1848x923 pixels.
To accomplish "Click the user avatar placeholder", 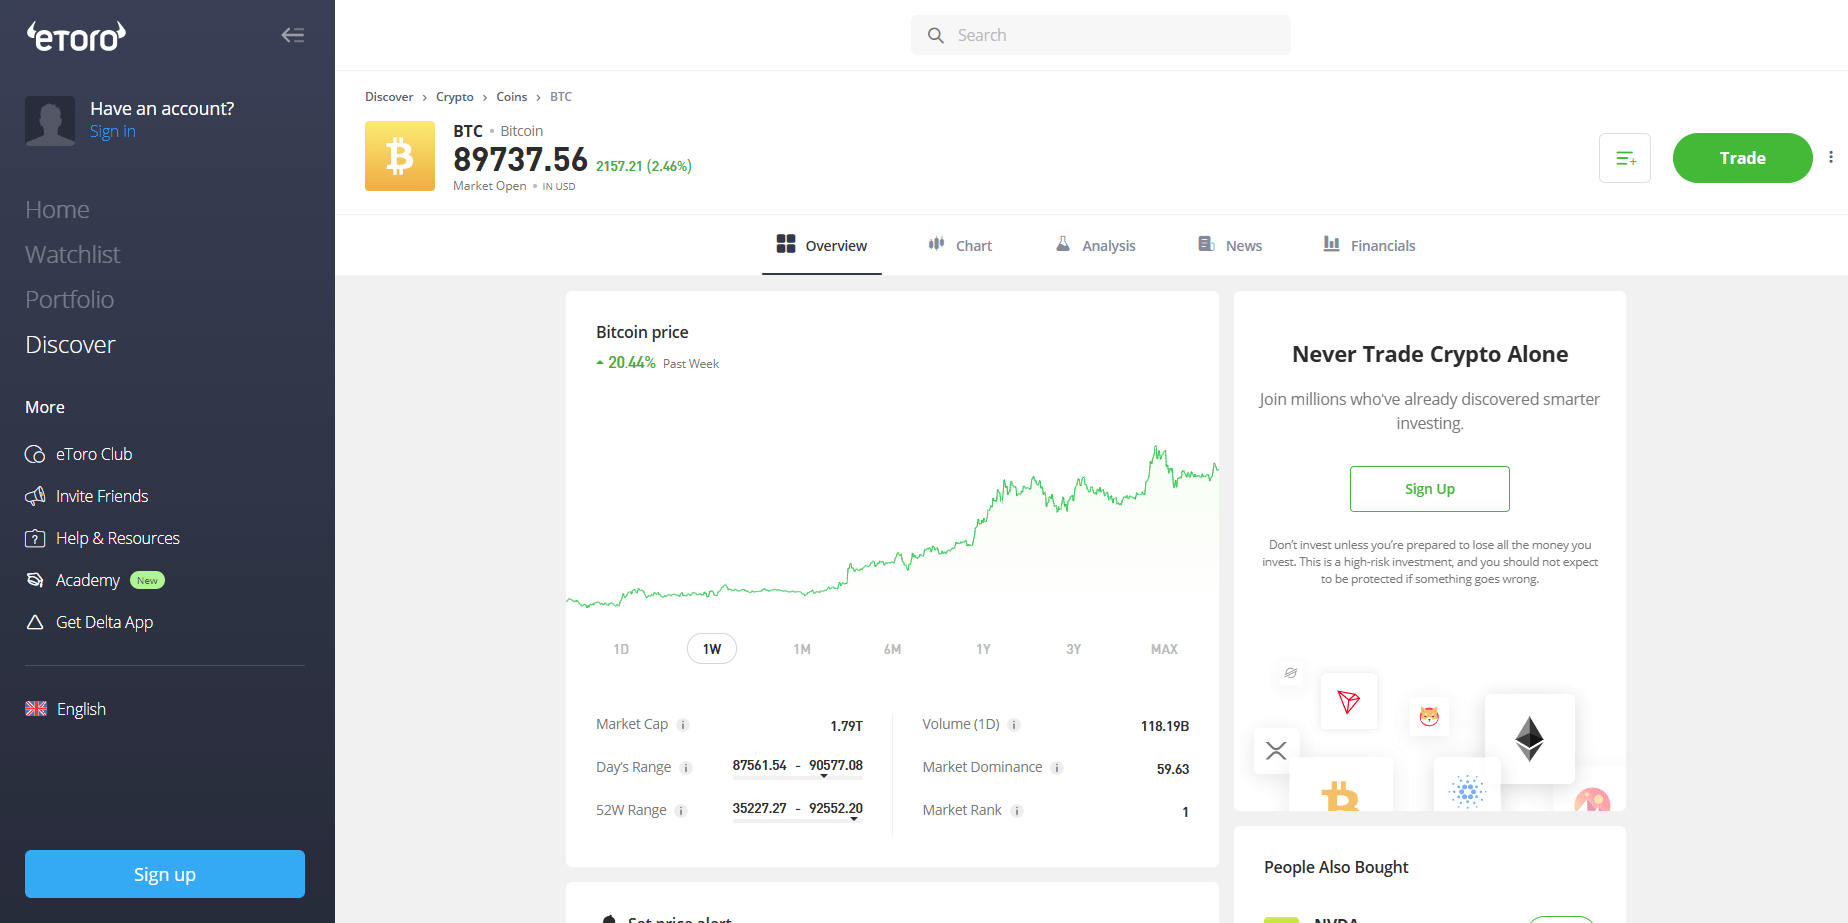I will [x=50, y=121].
